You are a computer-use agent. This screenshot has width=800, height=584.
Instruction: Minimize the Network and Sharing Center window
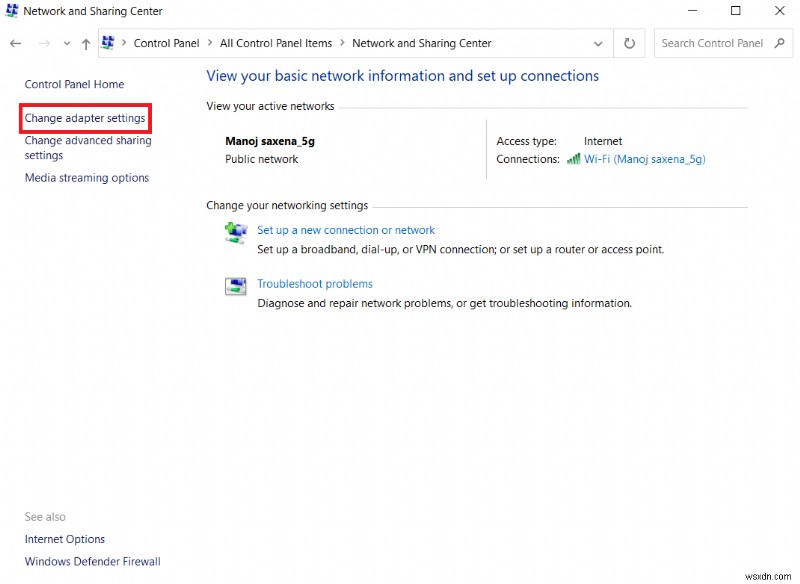coord(692,11)
